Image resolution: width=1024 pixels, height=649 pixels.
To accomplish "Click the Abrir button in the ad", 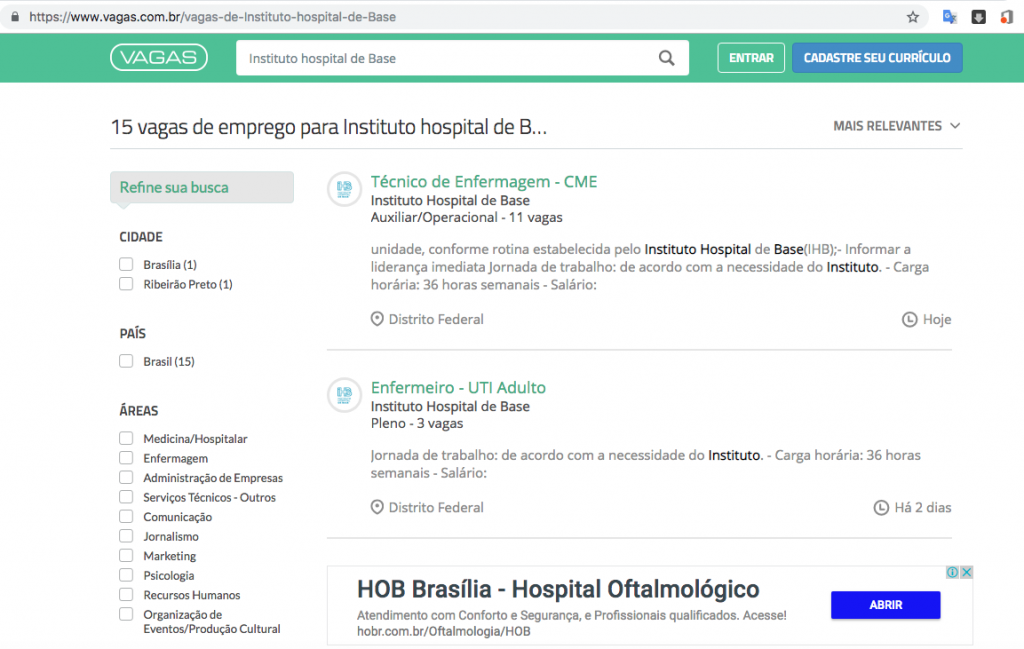I will 885,605.
